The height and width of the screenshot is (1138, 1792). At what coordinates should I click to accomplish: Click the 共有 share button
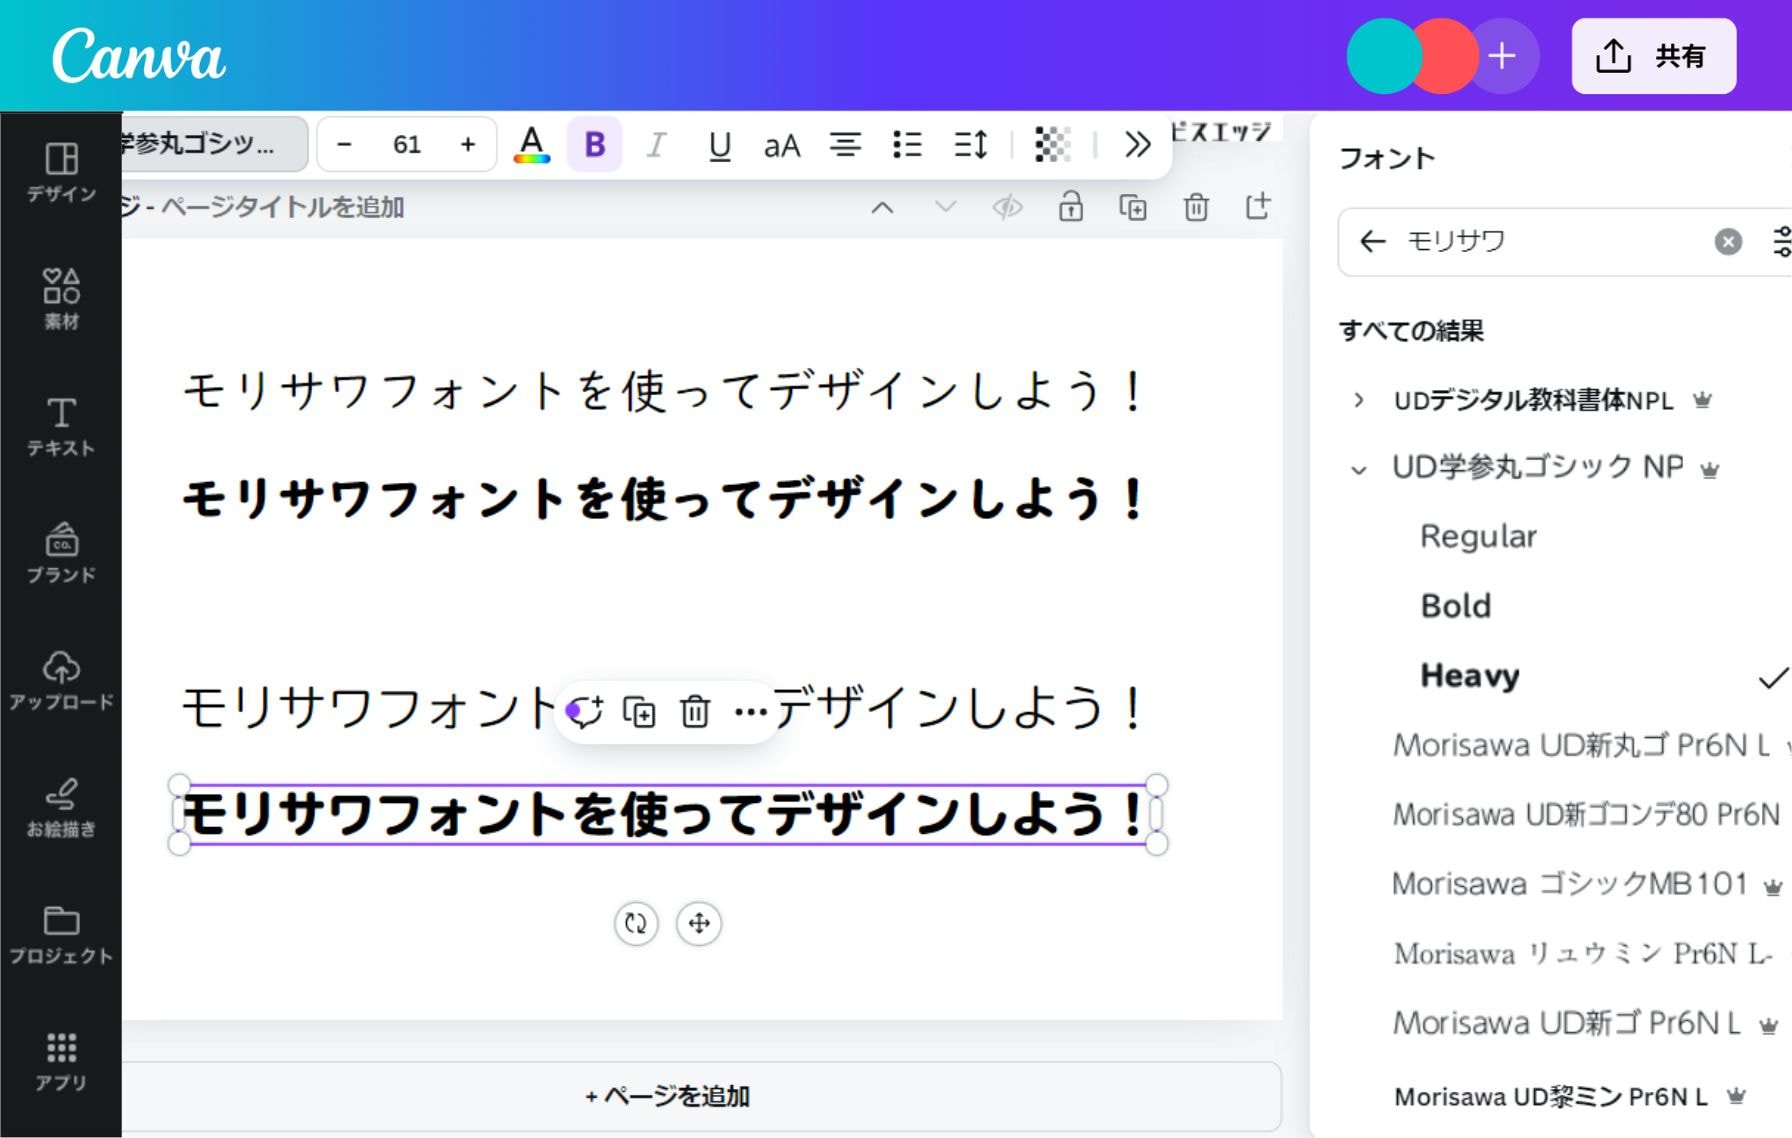pyautogui.click(x=1652, y=56)
